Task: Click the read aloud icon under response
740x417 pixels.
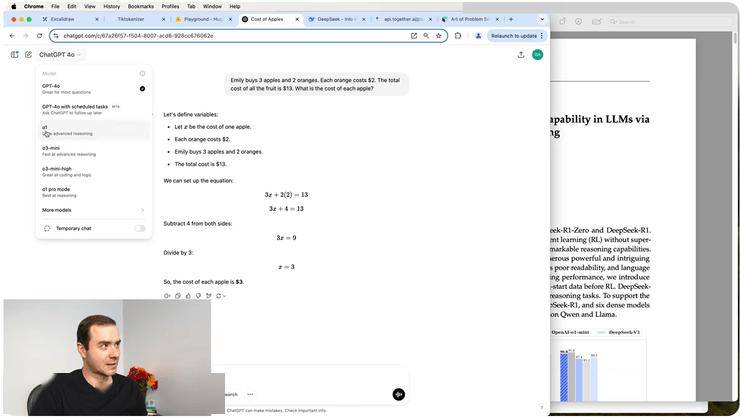Action: (167, 296)
